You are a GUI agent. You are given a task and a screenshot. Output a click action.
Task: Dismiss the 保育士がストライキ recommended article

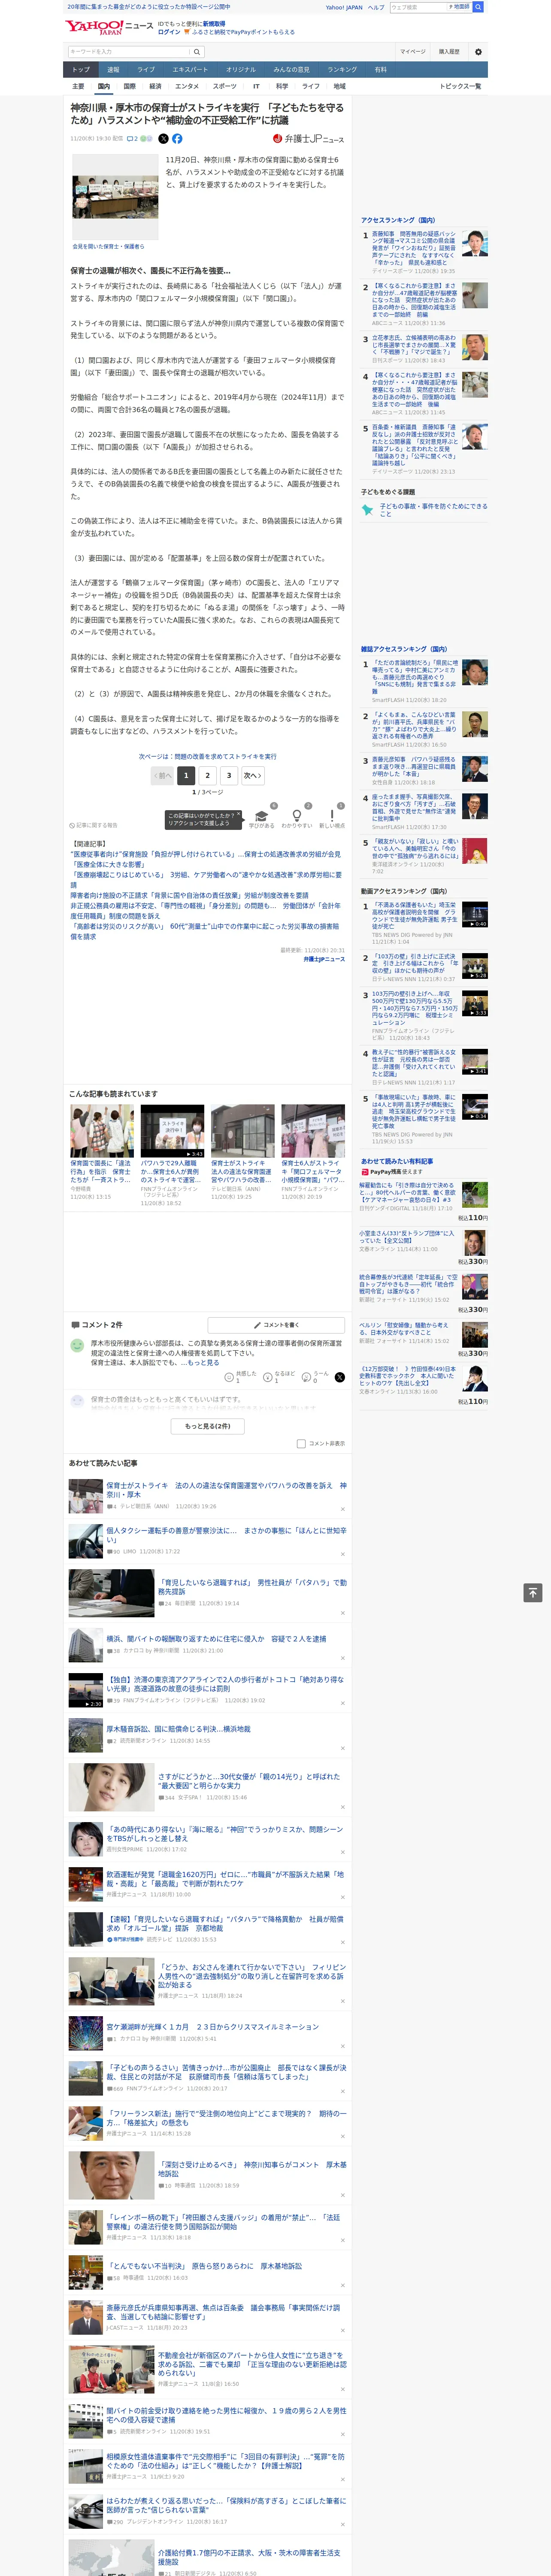343,1509
